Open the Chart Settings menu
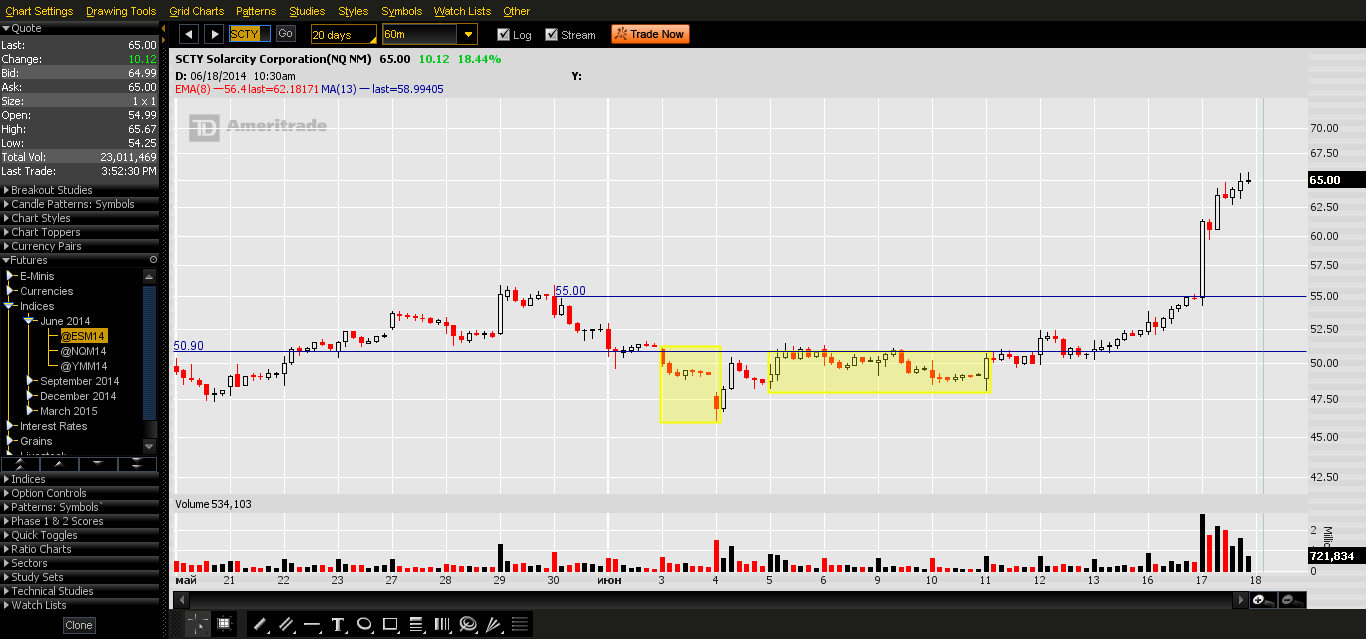The image size is (1366, 639). (39, 11)
